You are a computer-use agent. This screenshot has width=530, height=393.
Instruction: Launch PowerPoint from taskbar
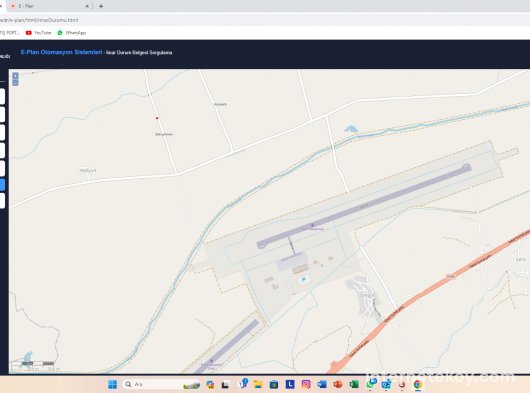(x=338, y=384)
